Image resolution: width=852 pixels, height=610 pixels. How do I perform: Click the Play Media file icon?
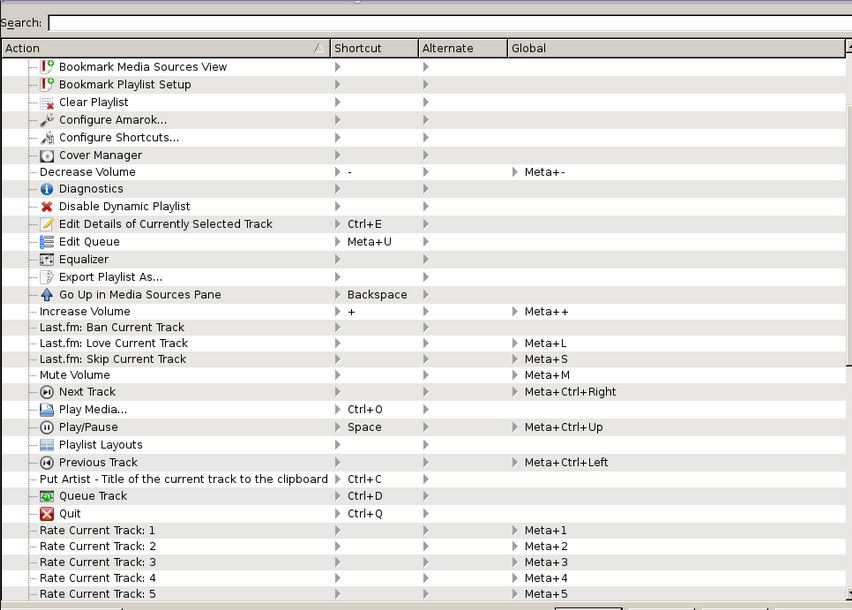pos(47,410)
